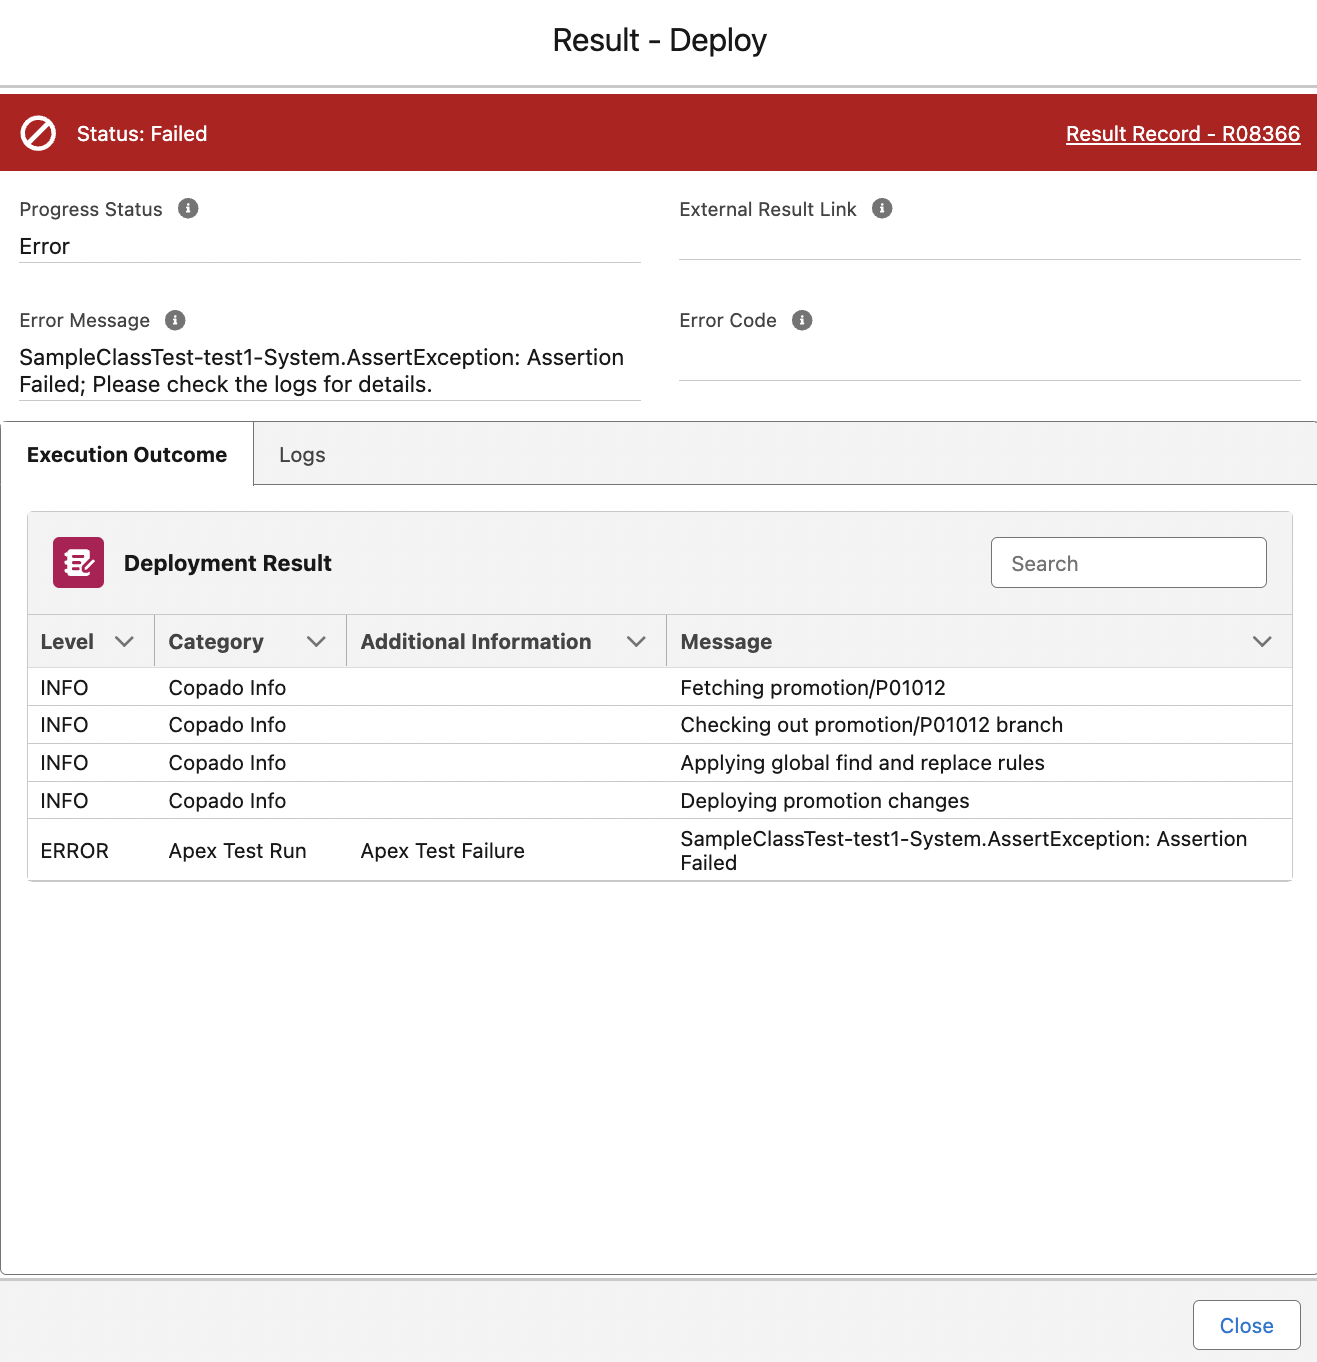Click the Deployment Result search field
The image size is (1317, 1362).
point(1128,563)
